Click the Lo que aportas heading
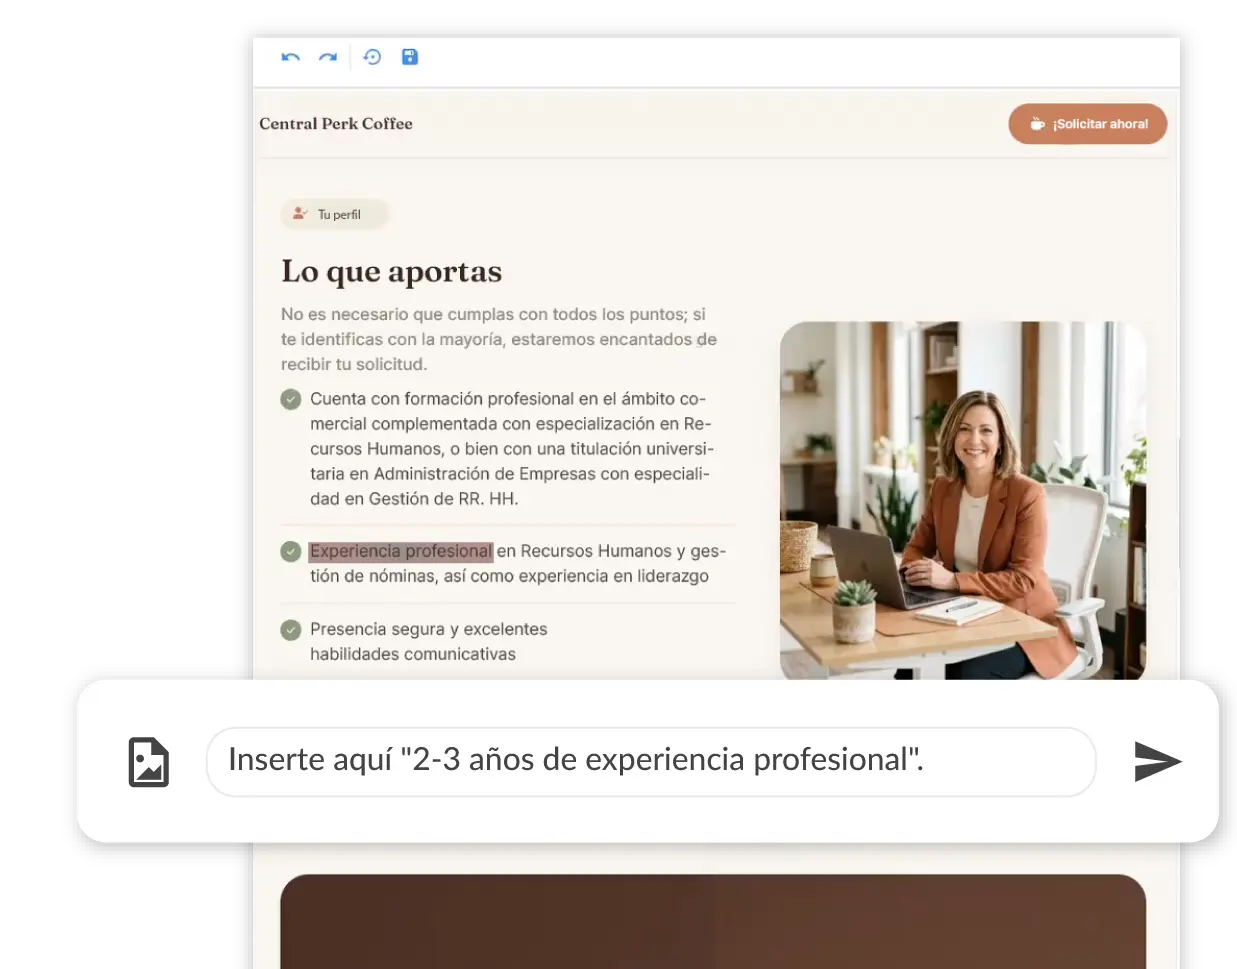Image resolution: width=1237 pixels, height=969 pixels. coord(392,271)
